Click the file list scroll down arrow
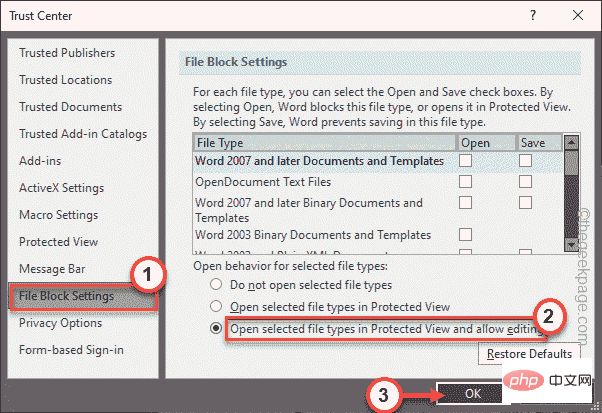Image resolution: width=602 pixels, height=413 pixels. click(x=572, y=244)
